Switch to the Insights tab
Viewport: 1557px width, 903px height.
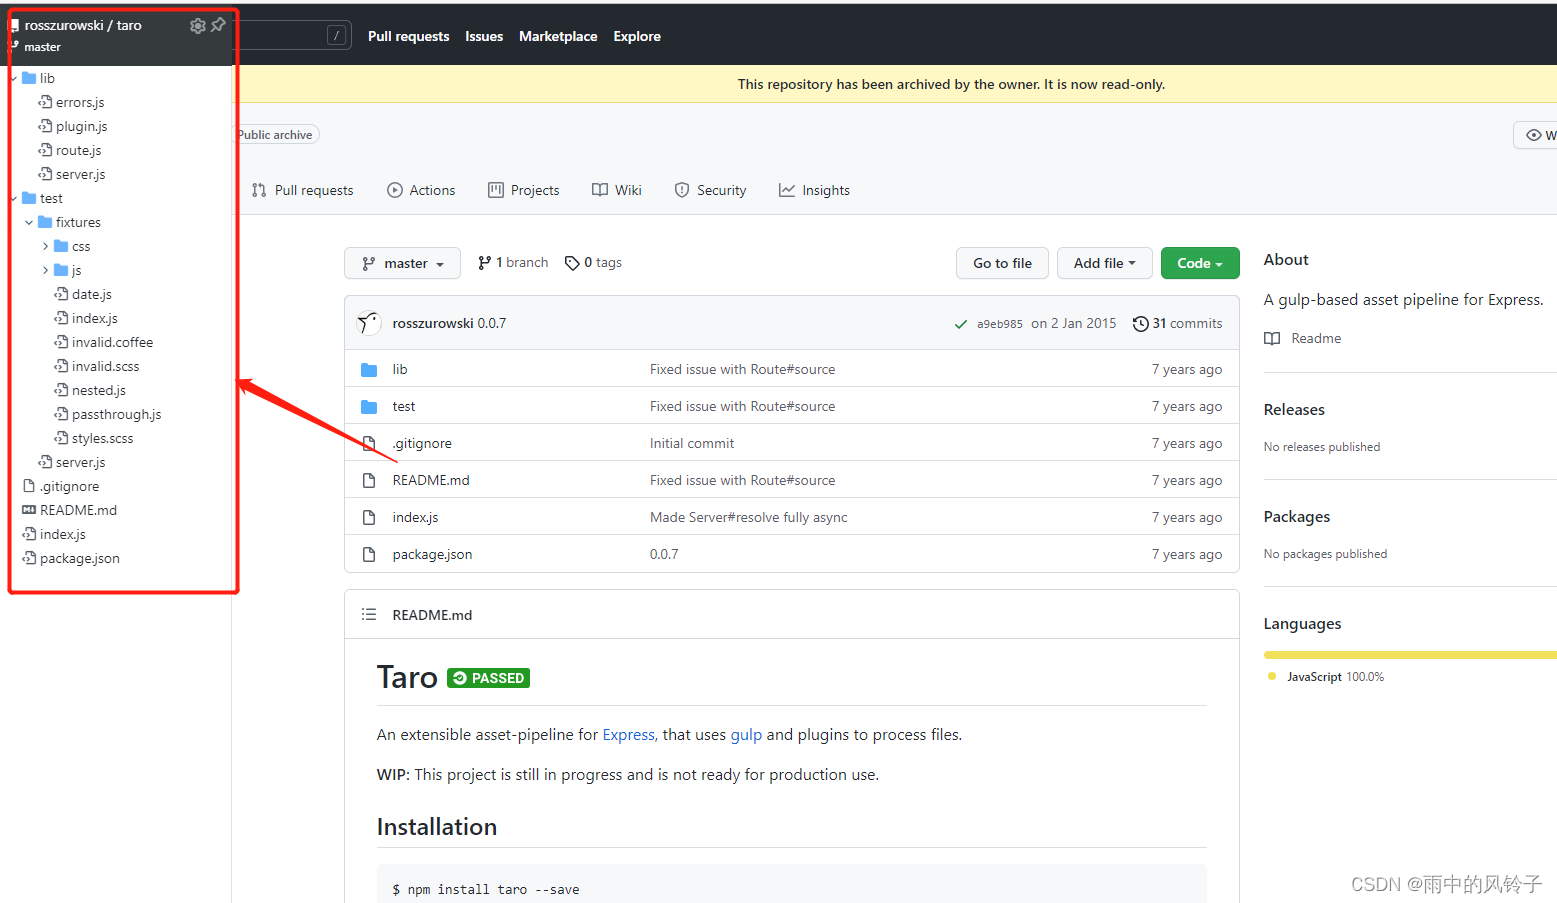[x=814, y=190]
